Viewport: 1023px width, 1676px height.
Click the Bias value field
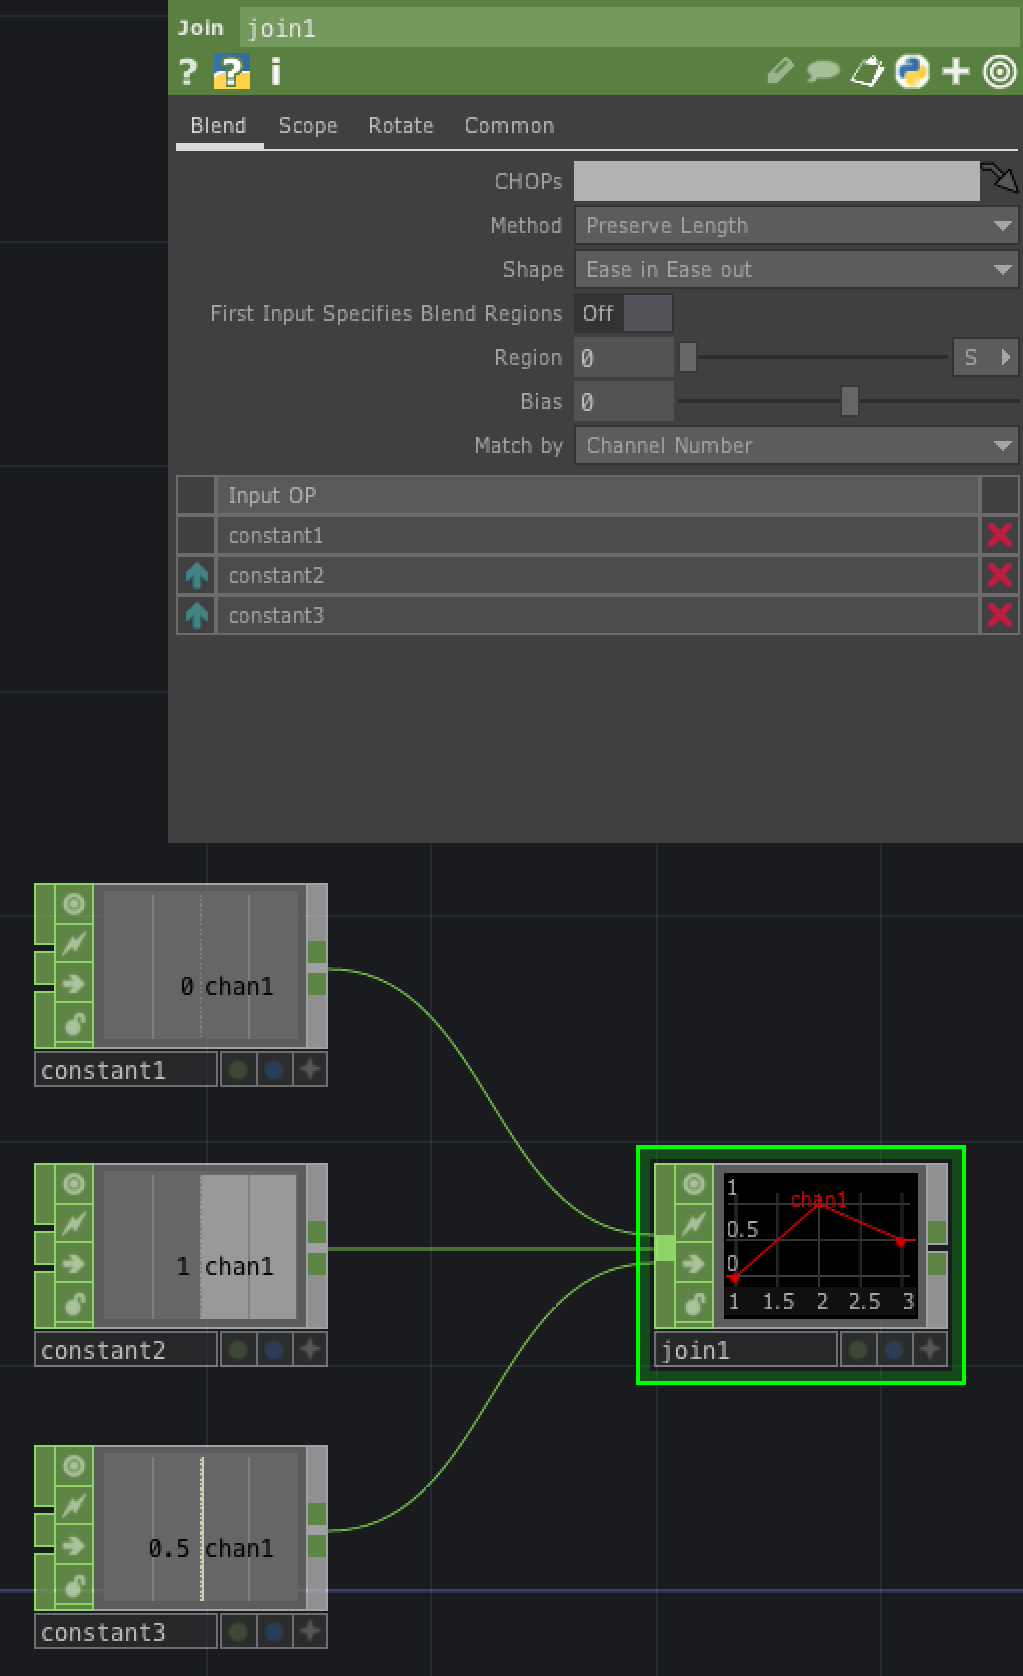click(624, 401)
